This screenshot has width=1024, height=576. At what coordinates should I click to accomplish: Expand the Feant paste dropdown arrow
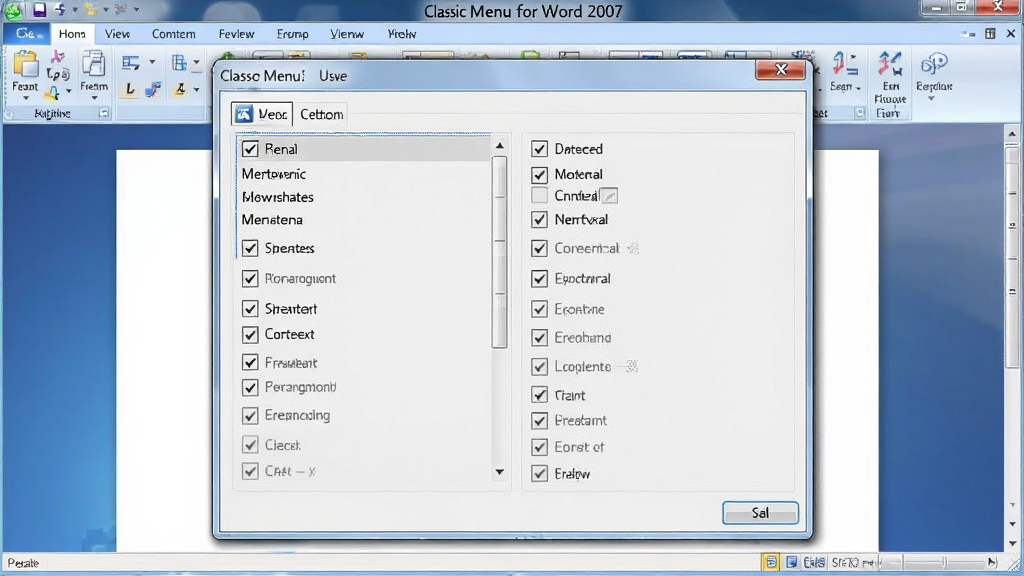click(25, 99)
